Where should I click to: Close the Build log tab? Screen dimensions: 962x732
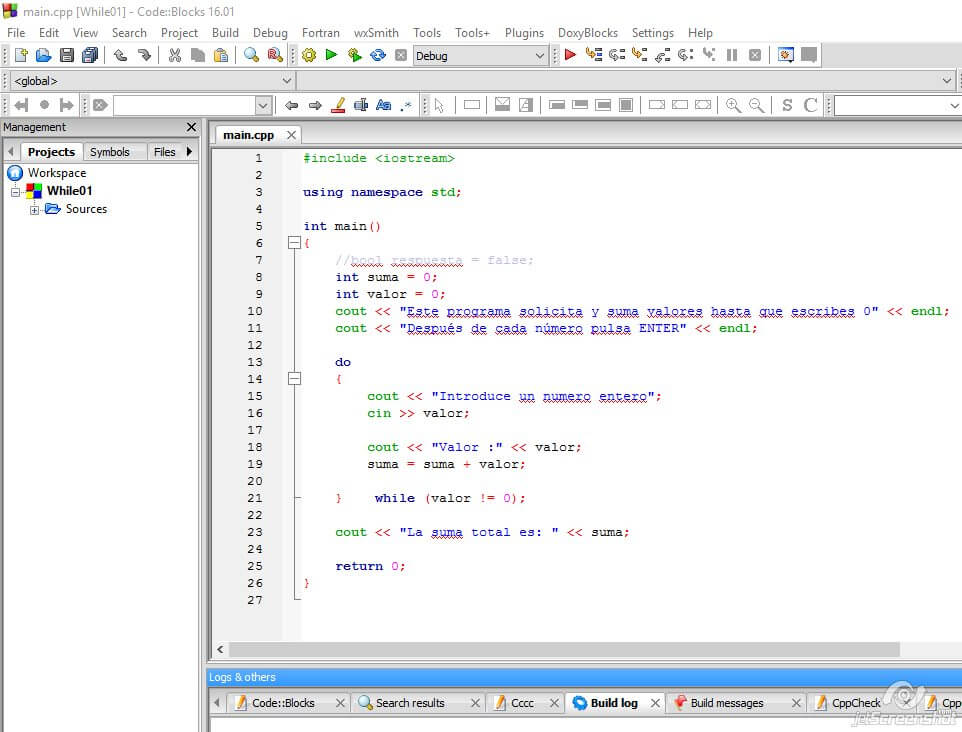click(x=655, y=703)
